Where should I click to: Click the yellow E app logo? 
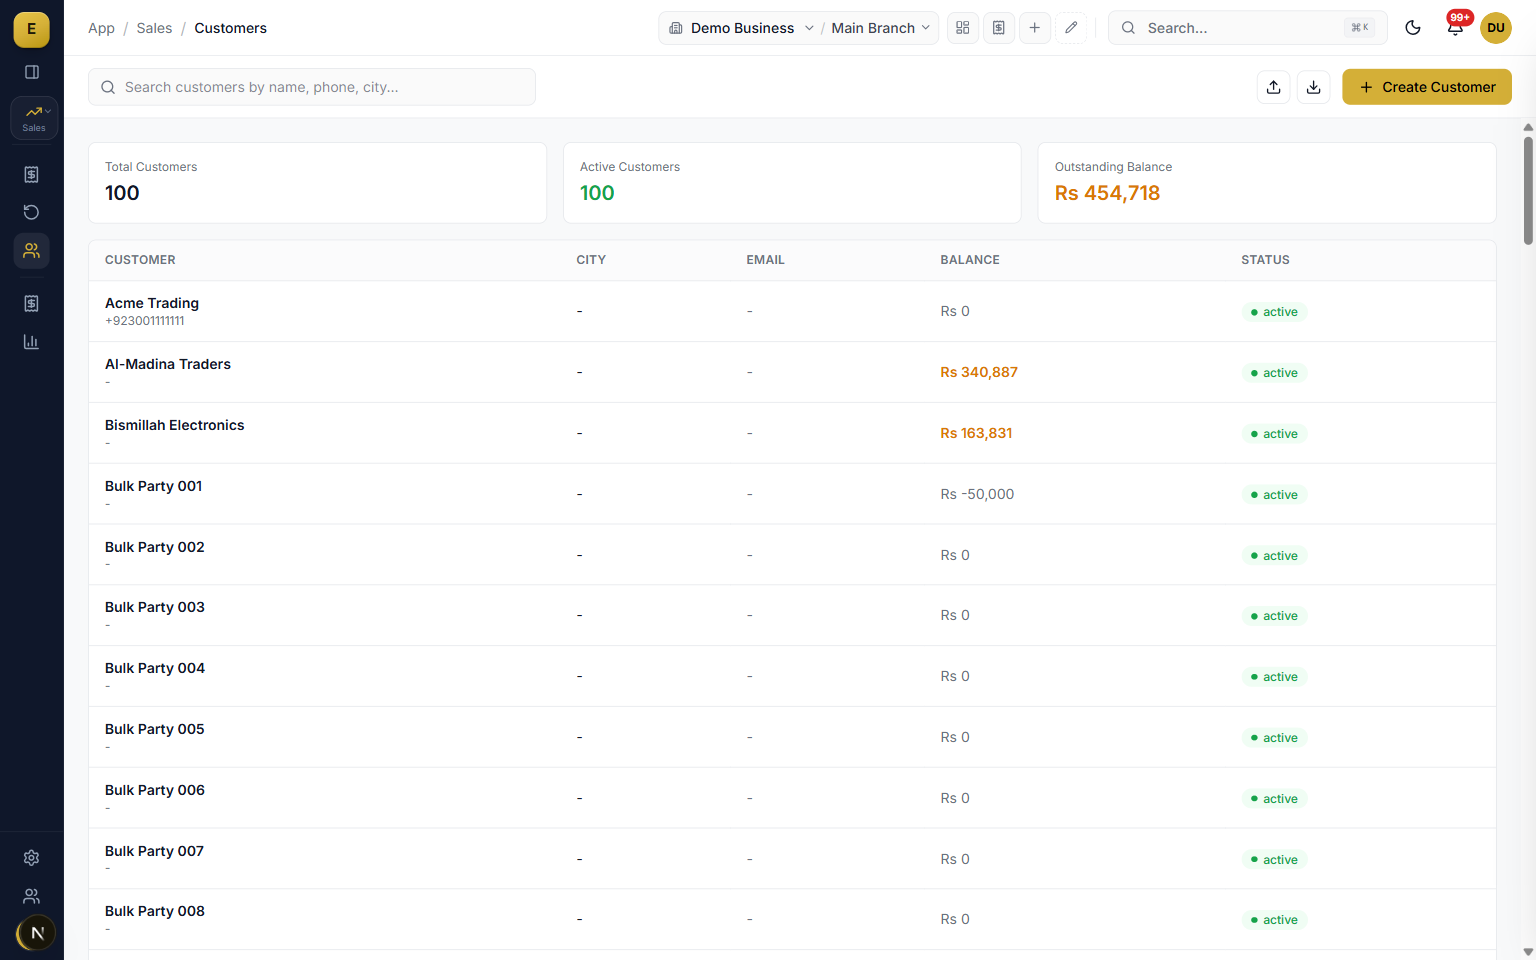31,29
